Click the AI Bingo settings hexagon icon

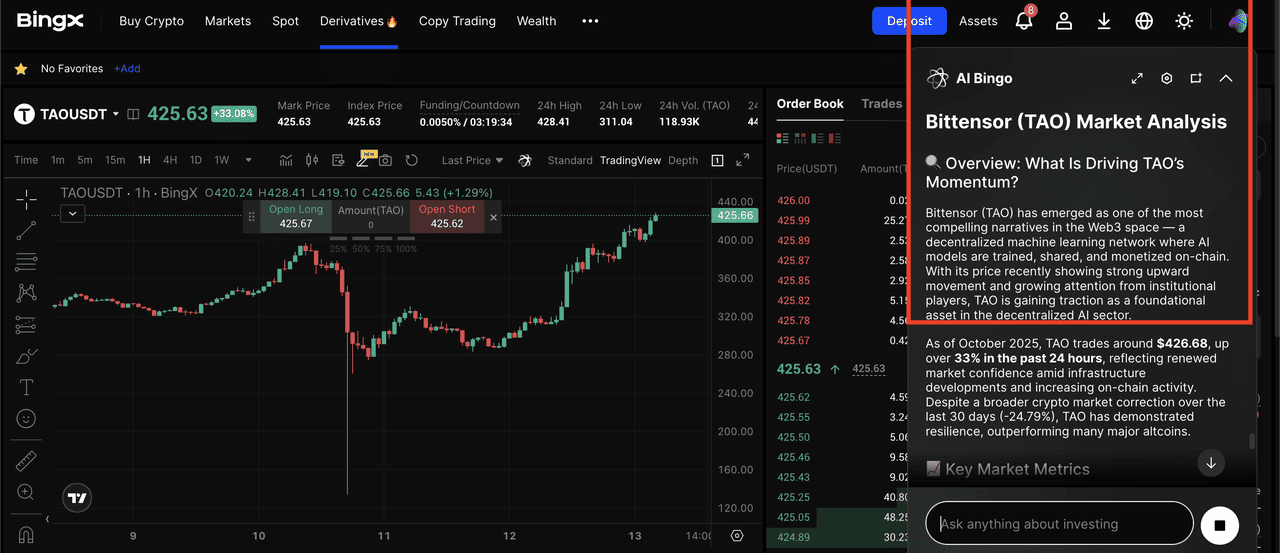click(1166, 78)
